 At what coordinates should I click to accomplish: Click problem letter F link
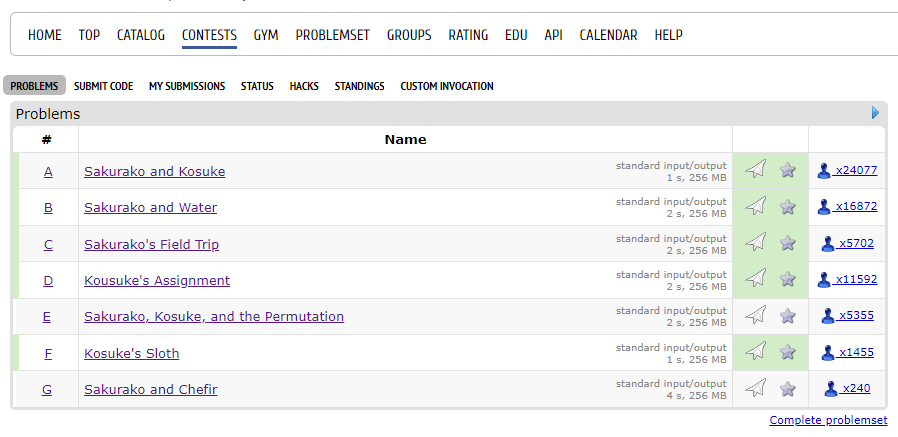click(x=48, y=353)
